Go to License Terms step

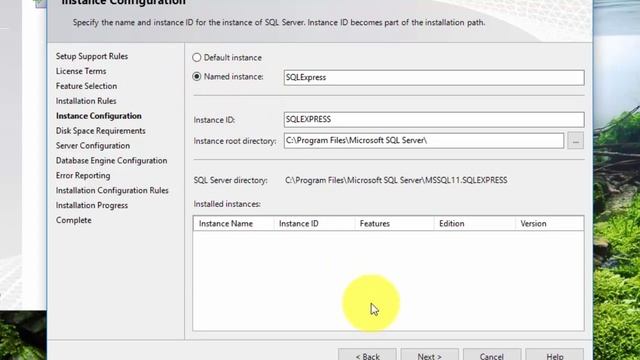[81, 71]
